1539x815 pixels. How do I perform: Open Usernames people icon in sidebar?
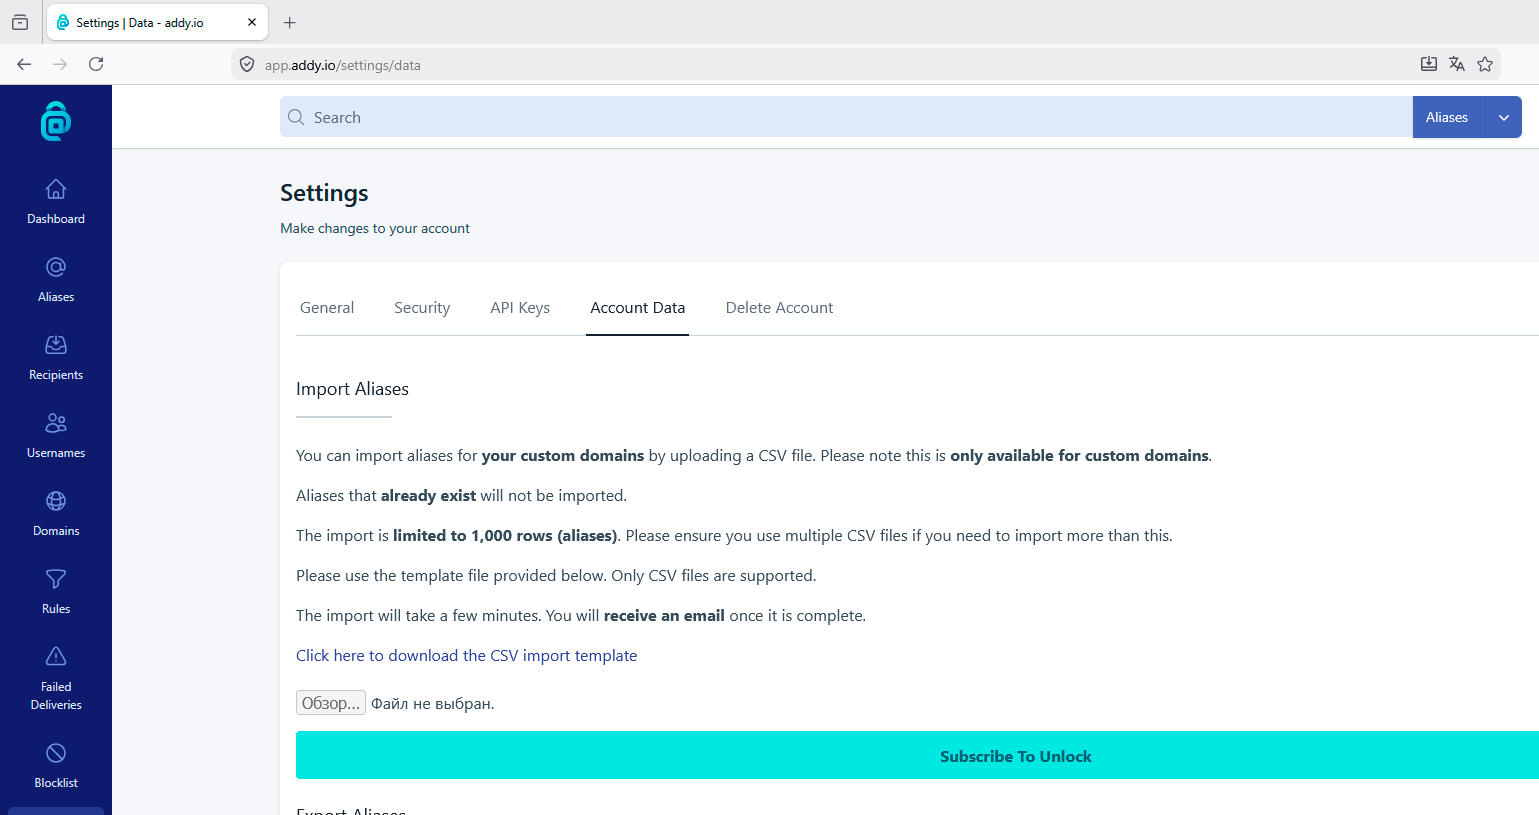pyautogui.click(x=56, y=422)
